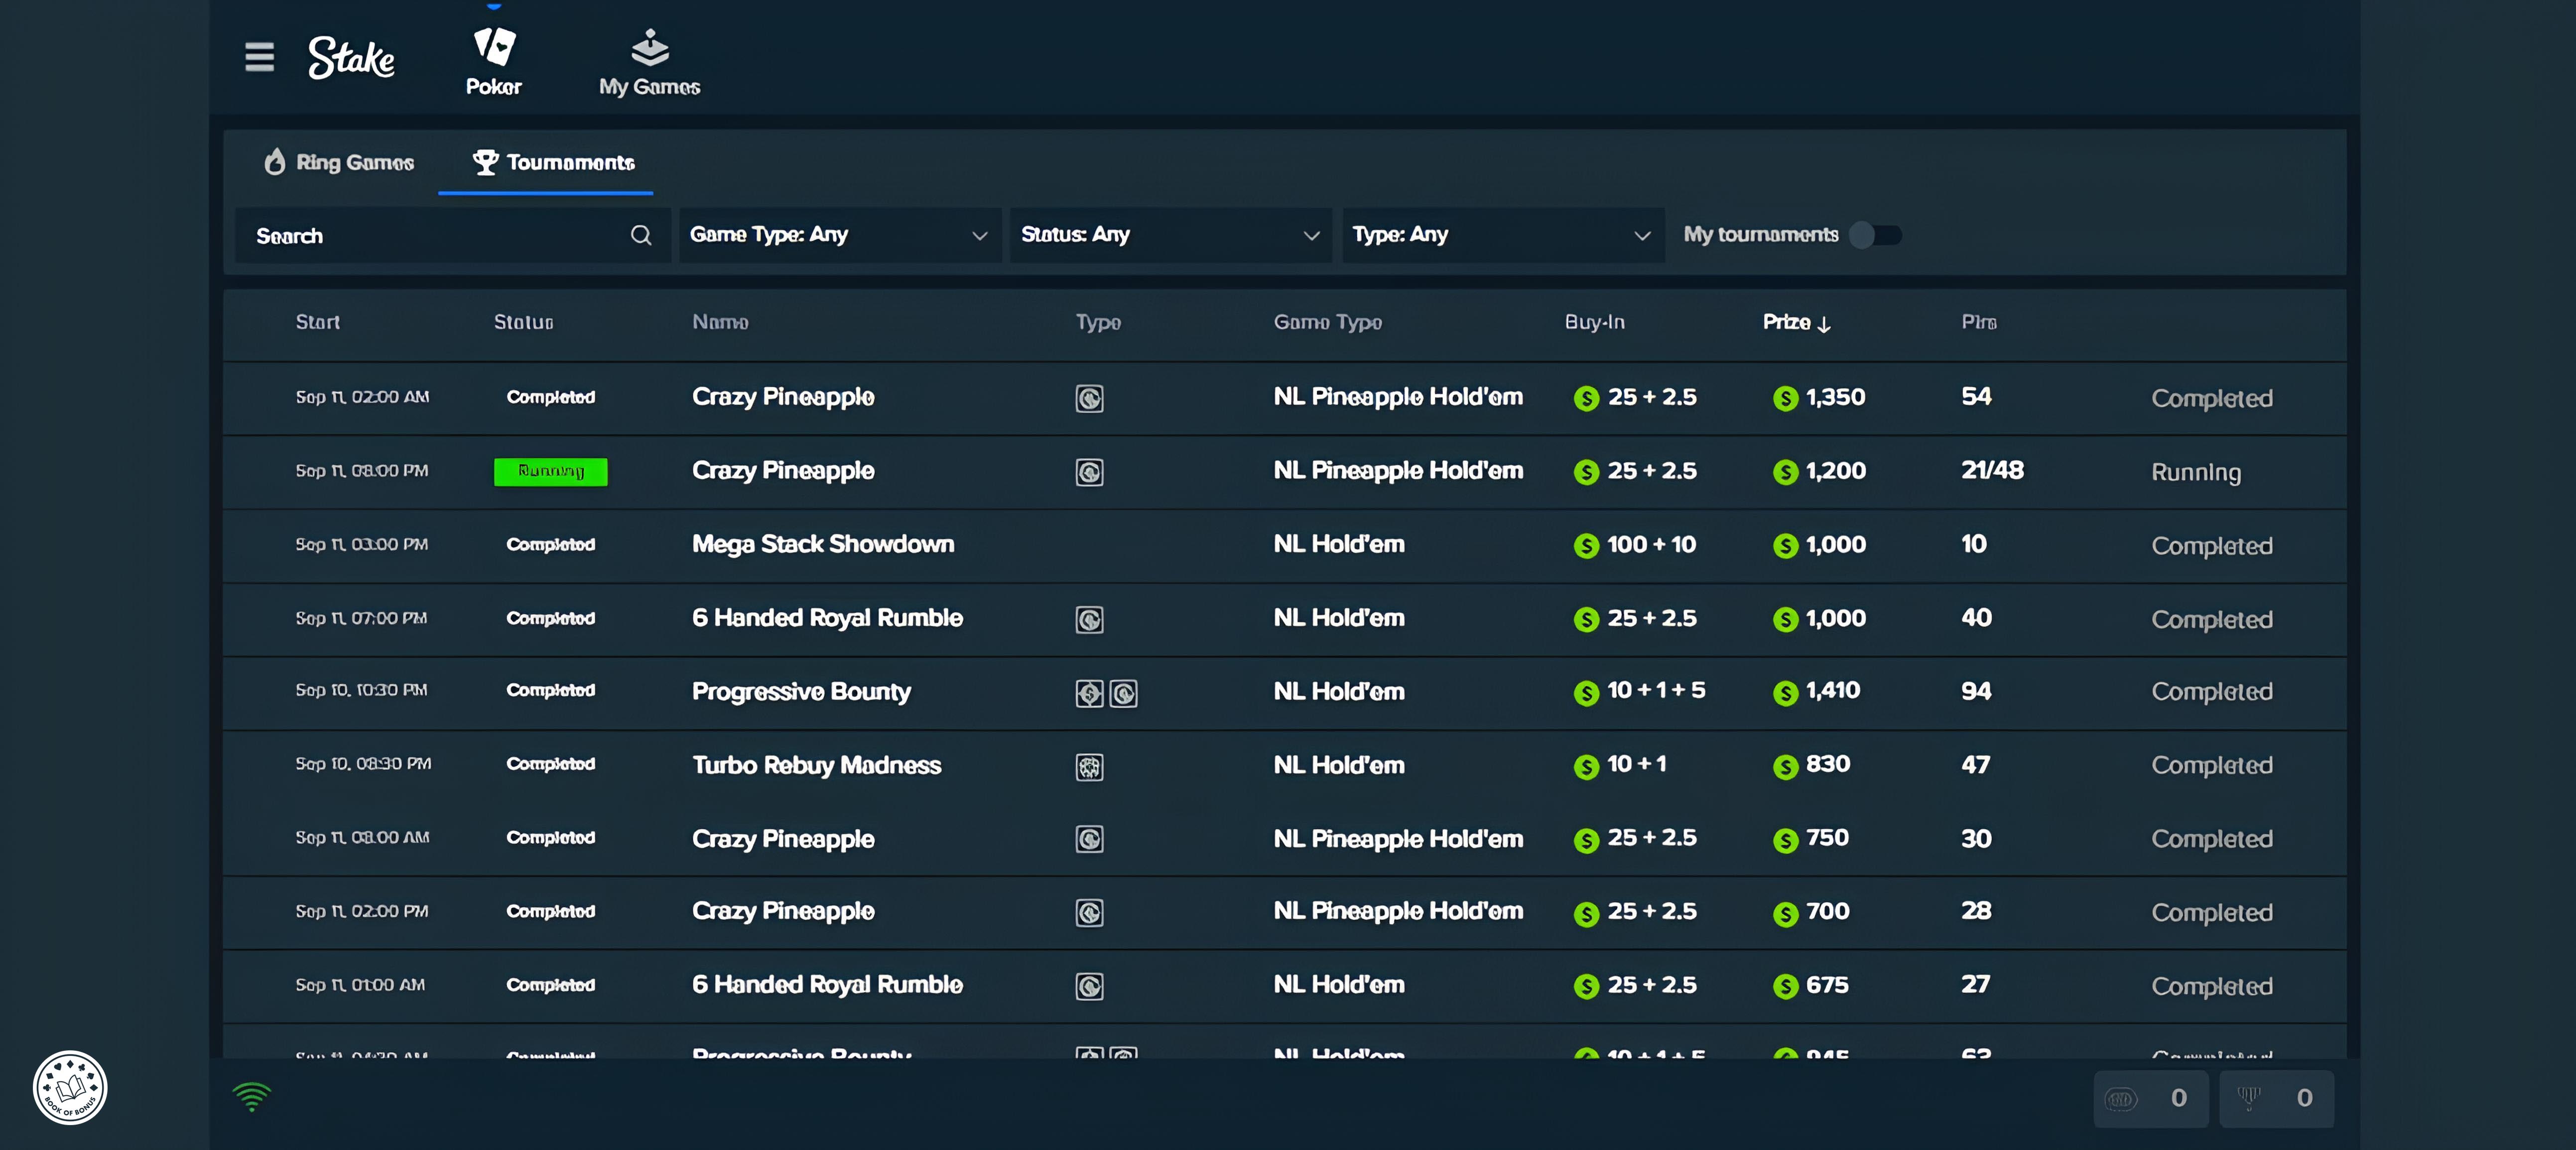The image size is (2576, 1150).
Task: Click the ring games table counter icon
Action: coord(2121,1099)
